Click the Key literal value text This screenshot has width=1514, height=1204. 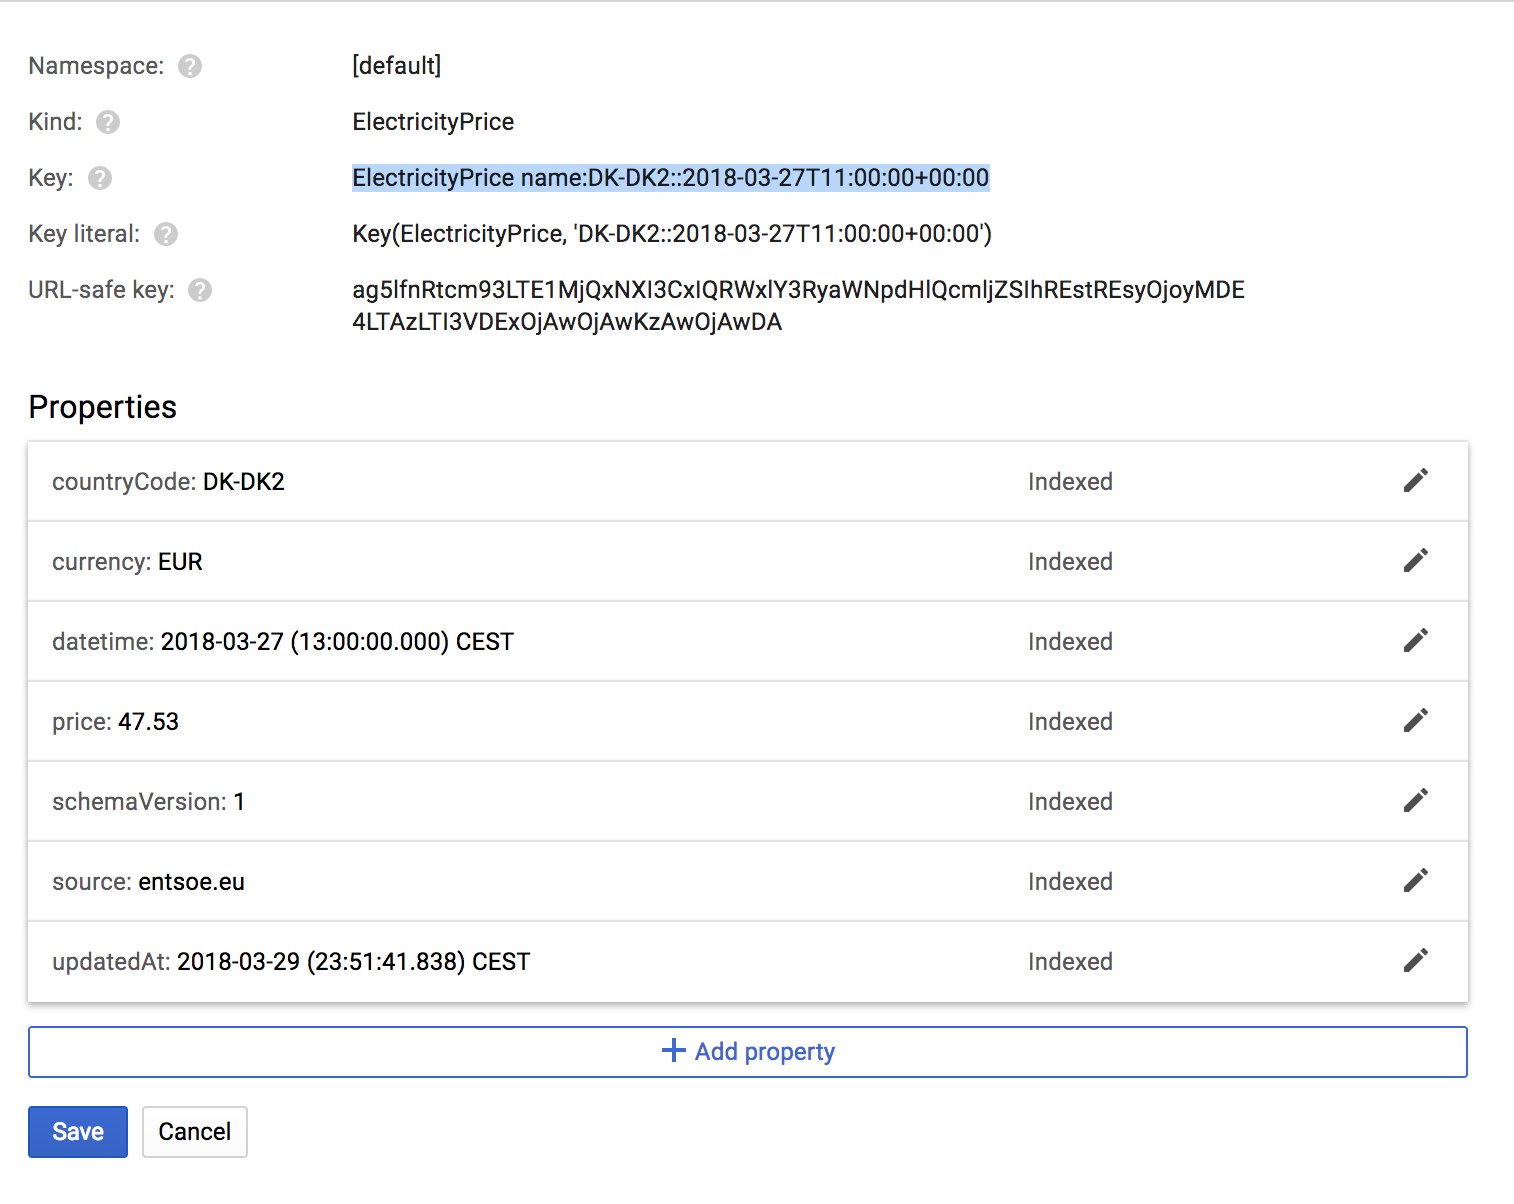(672, 234)
